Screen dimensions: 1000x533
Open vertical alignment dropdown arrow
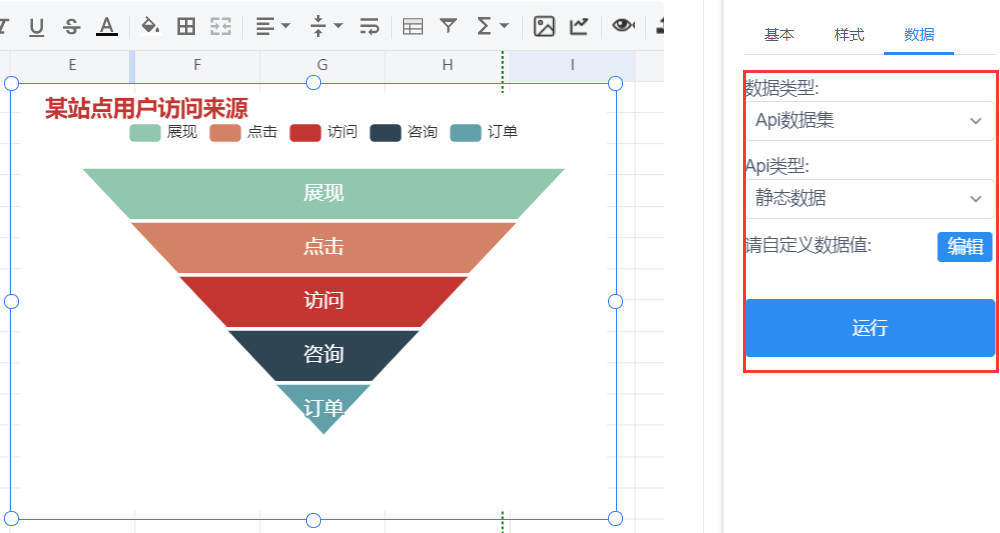pyautogui.click(x=338, y=26)
